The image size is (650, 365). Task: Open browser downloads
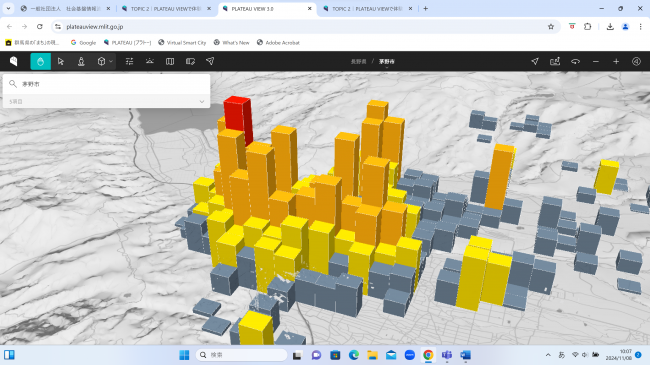(610, 27)
